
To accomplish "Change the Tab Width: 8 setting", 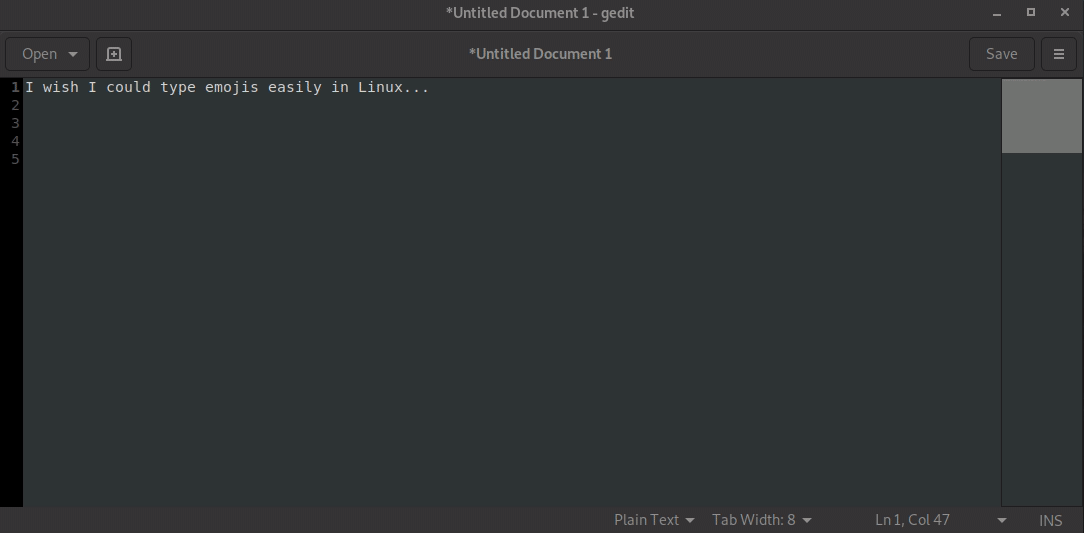I will tap(761, 520).
